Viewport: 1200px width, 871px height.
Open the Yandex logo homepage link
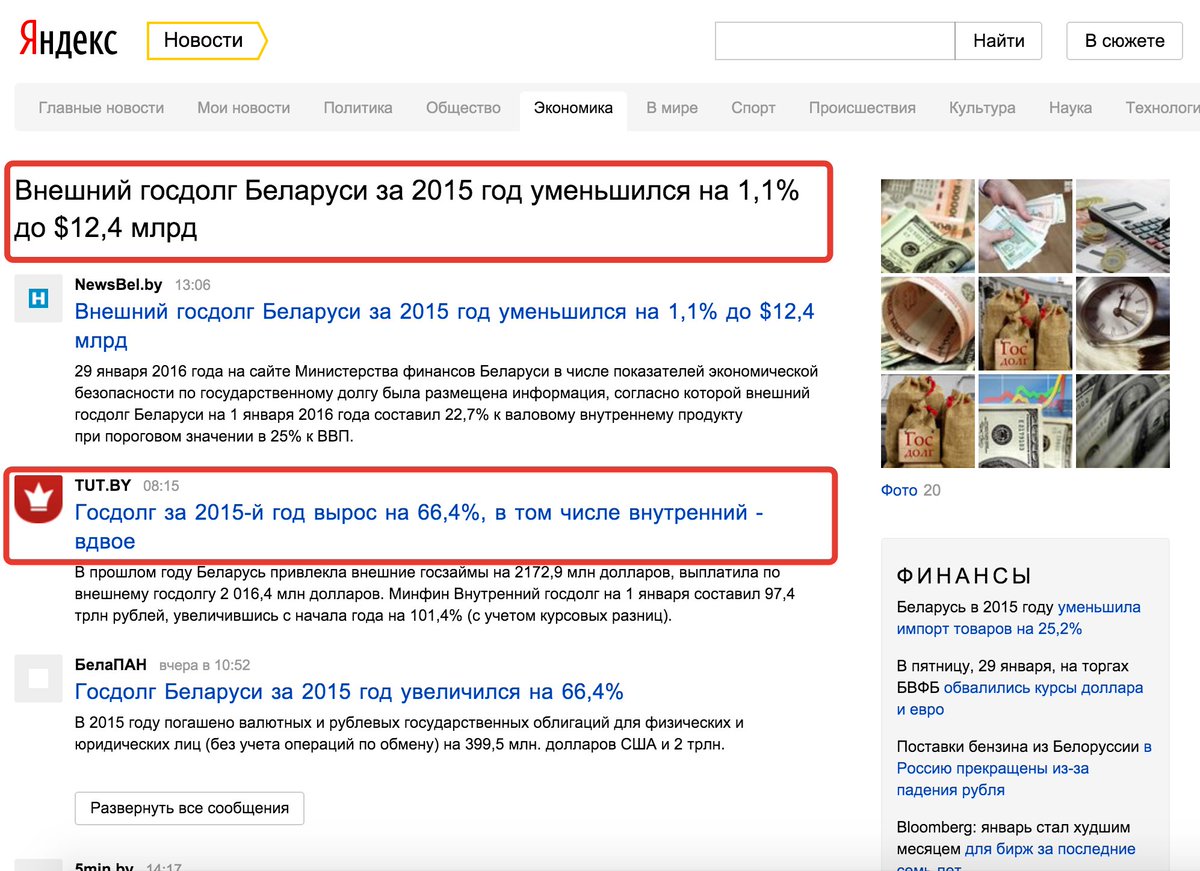pos(68,41)
